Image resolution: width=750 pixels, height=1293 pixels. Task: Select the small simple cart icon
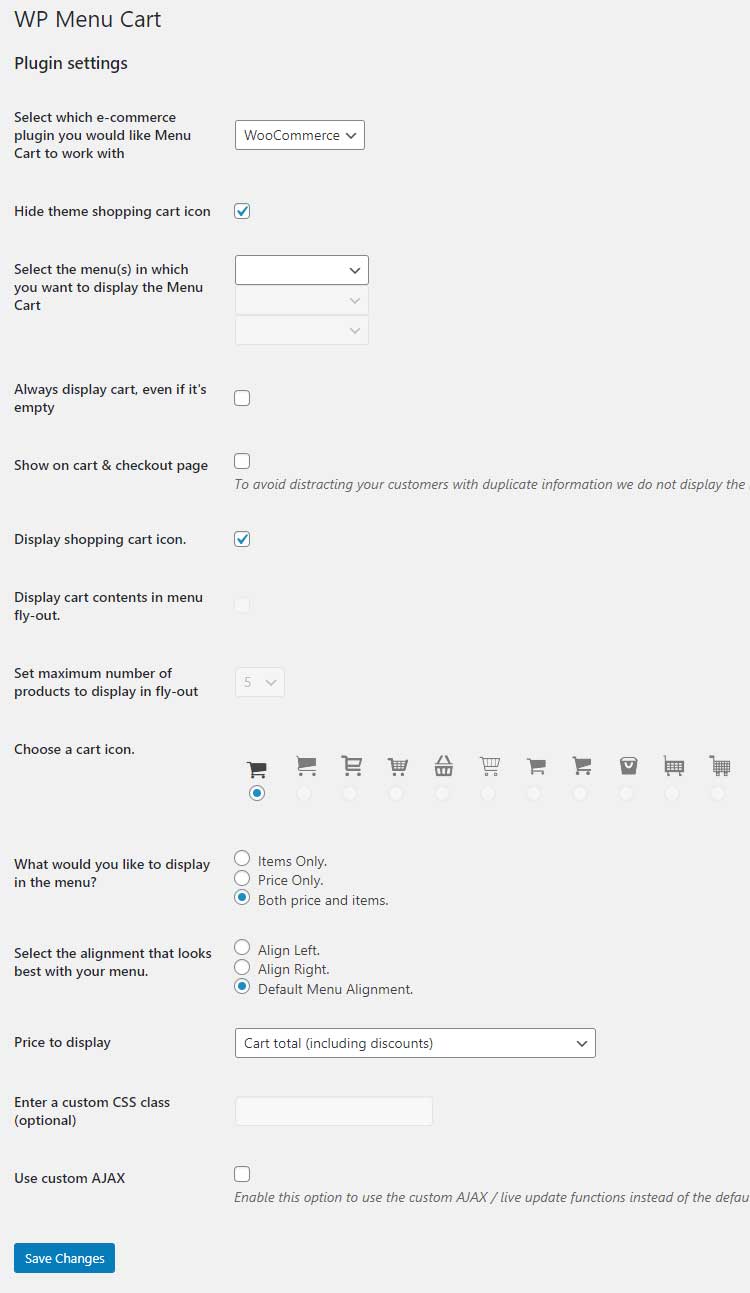536,793
